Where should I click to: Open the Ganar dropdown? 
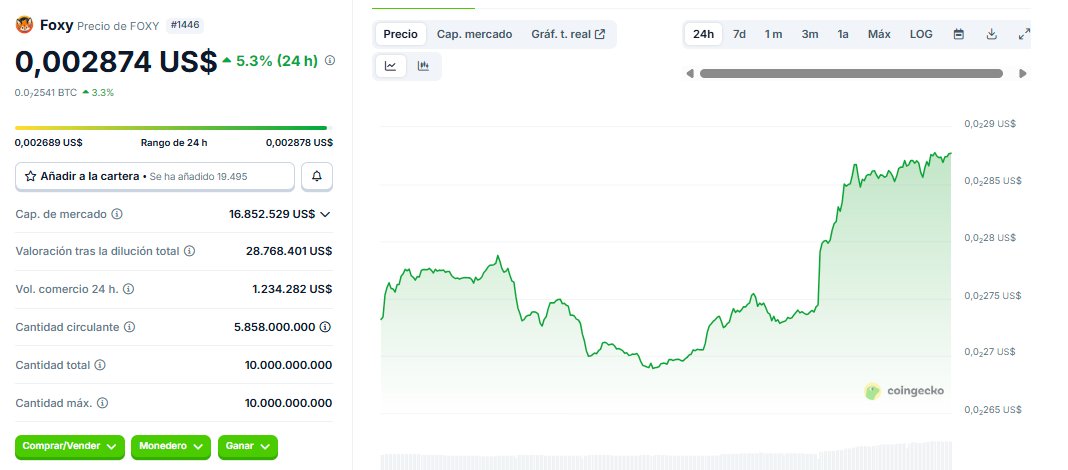tap(248, 447)
